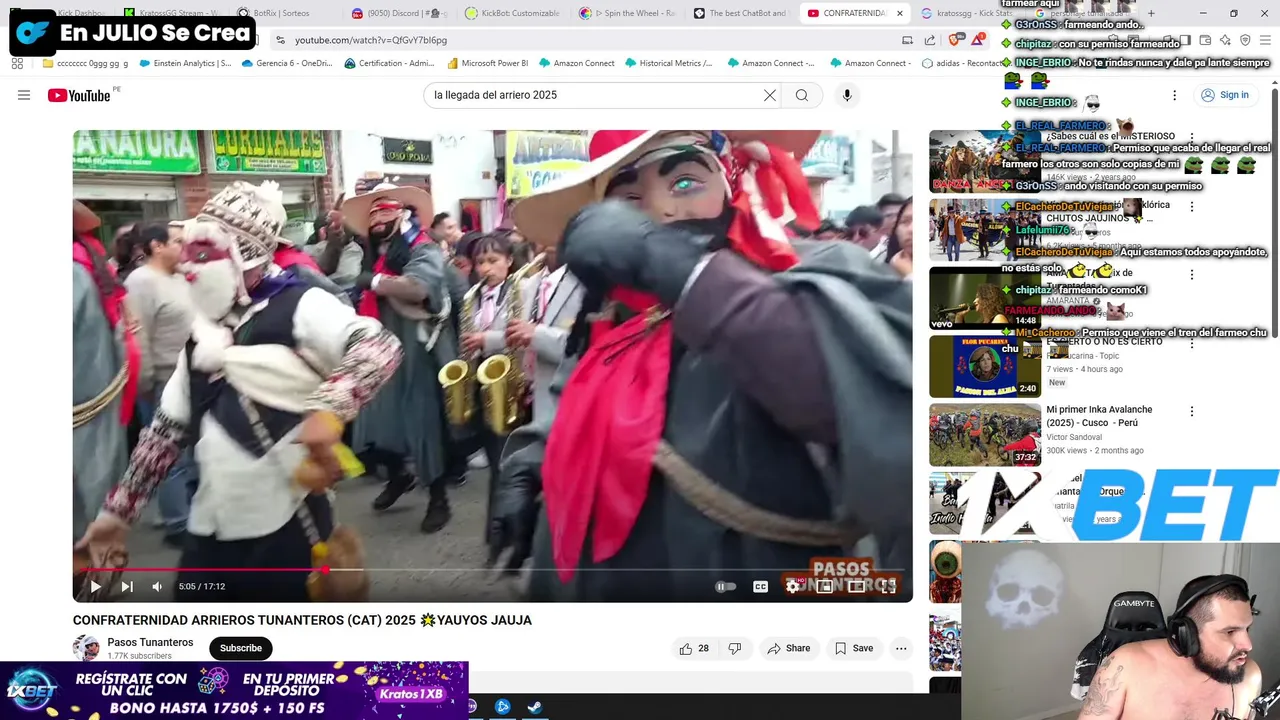
Task: Toggle closed captions CC button
Action: (760, 587)
